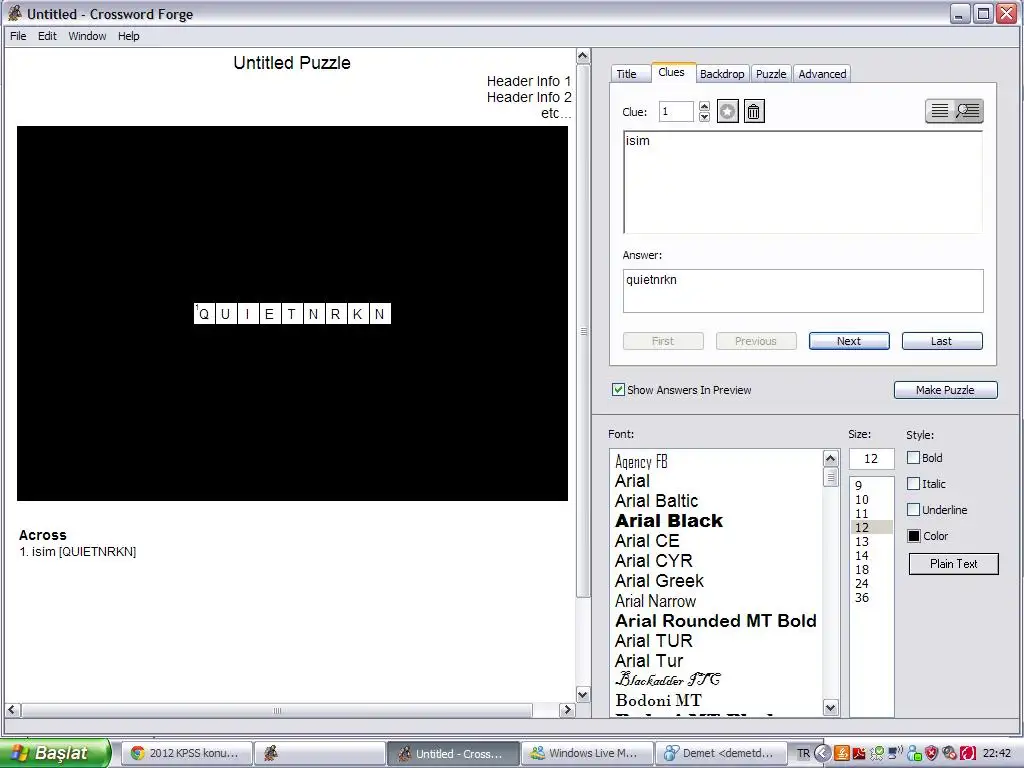The image size is (1024, 768).
Task: Choose font size 9
Action: 859,486
